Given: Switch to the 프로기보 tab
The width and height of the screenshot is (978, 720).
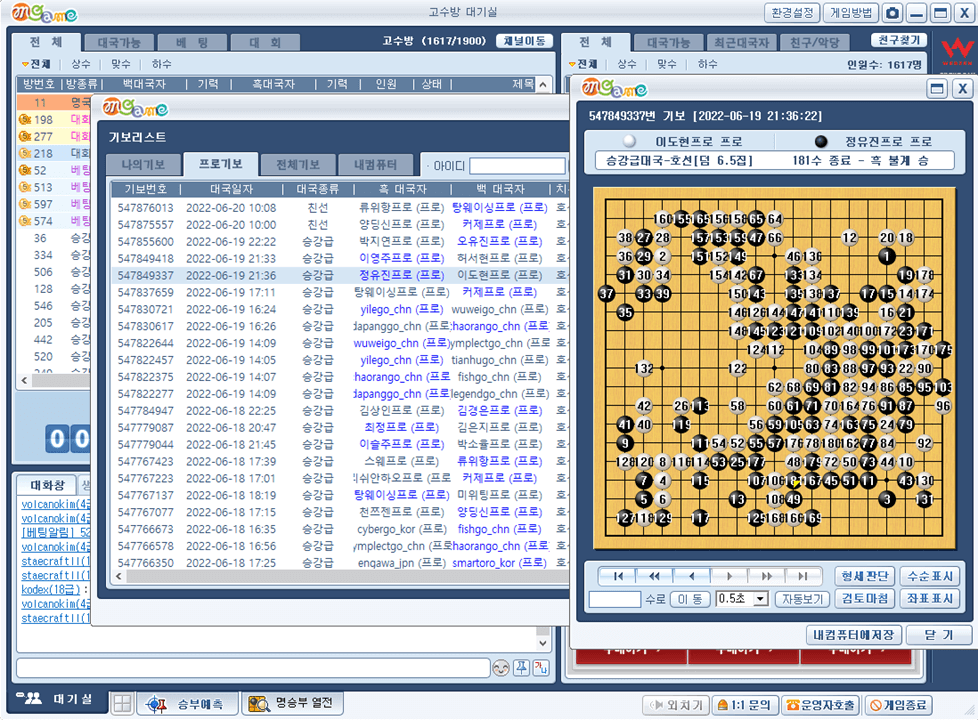Looking at the screenshot, I should point(220,164).
